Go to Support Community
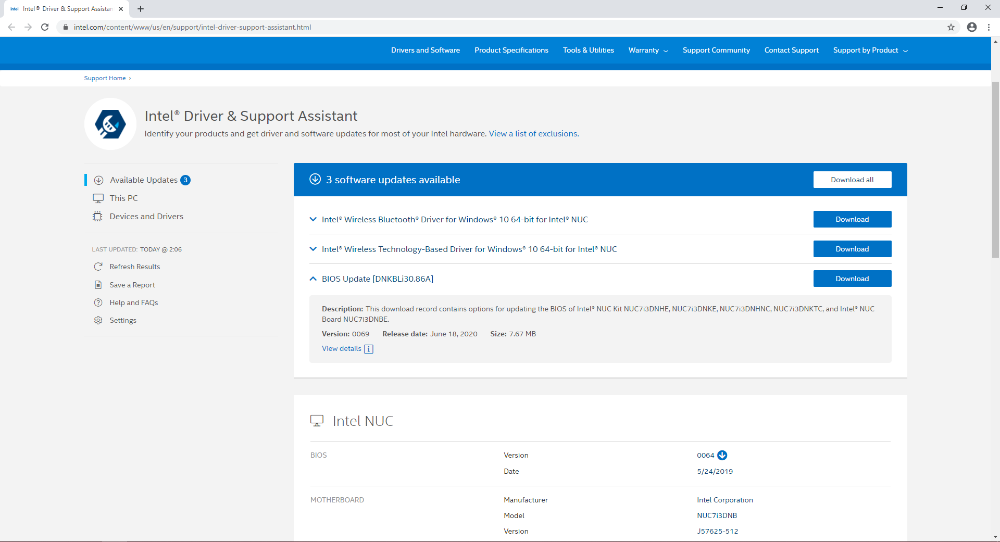Screen dimensions: 1000x542 (716, 50)
